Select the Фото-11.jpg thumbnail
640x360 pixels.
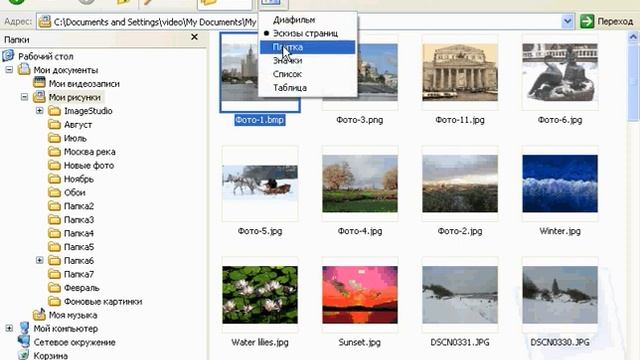pos(460,72)
